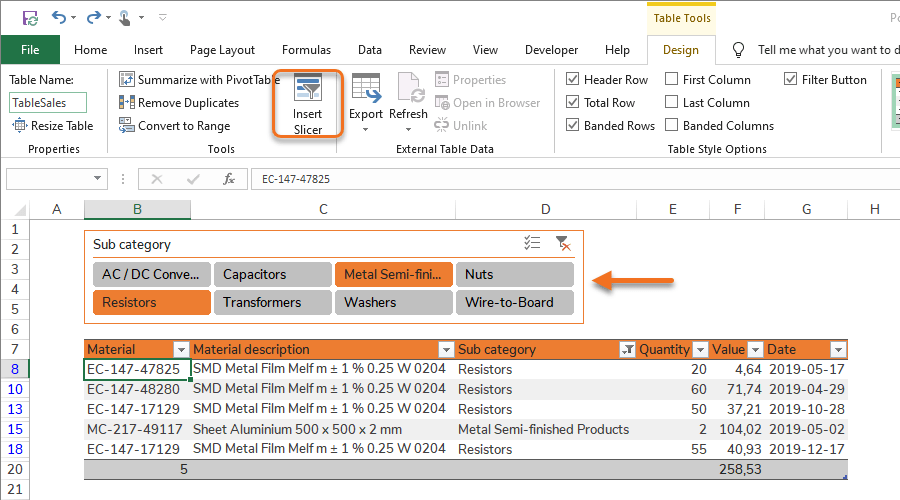Enable the First Column checkbox
The image size is (900, 500).
coord(672,80)
